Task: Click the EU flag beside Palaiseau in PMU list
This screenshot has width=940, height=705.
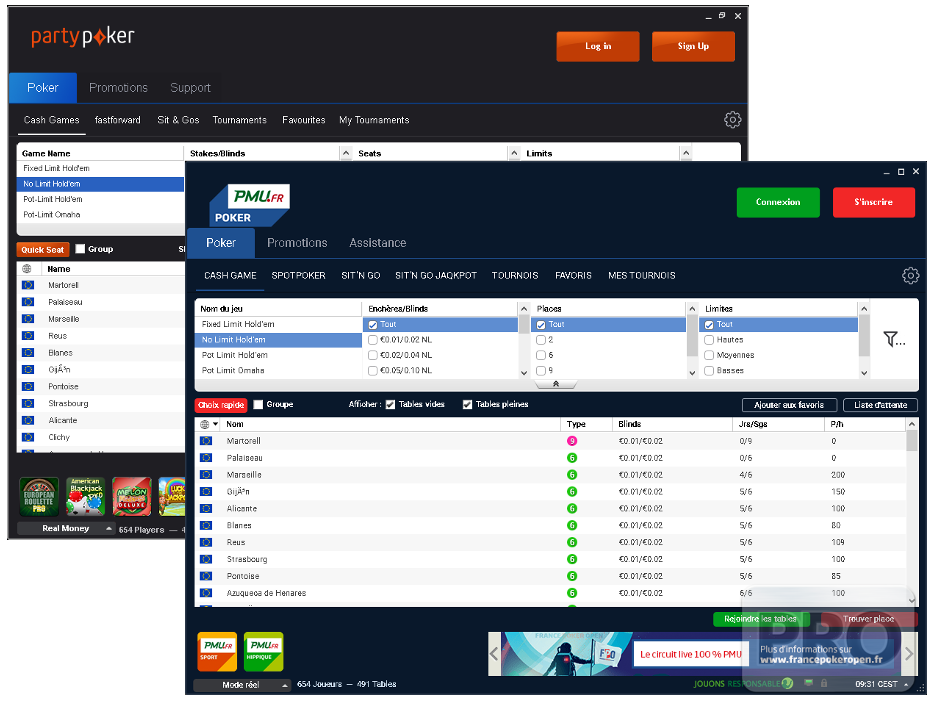Action: click(x=206, y=458)
